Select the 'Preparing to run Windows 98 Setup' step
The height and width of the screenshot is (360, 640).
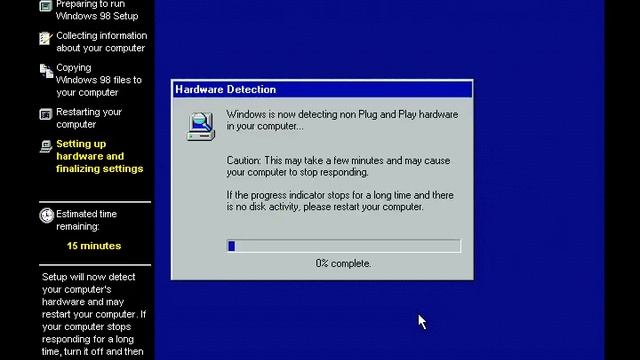[97, 10]
